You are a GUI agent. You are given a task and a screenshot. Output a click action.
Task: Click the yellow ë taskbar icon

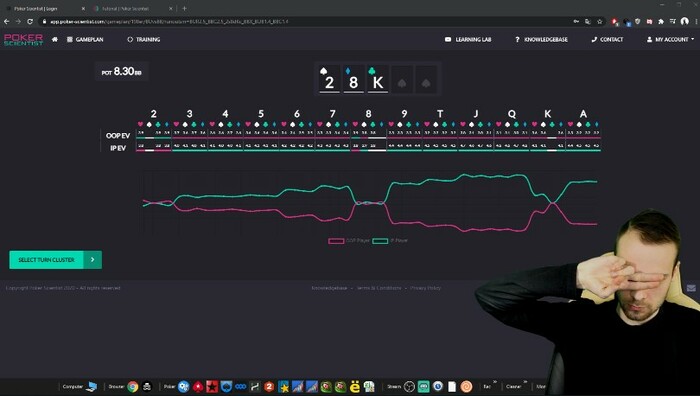pyautogui.click(x=355, y=387)
